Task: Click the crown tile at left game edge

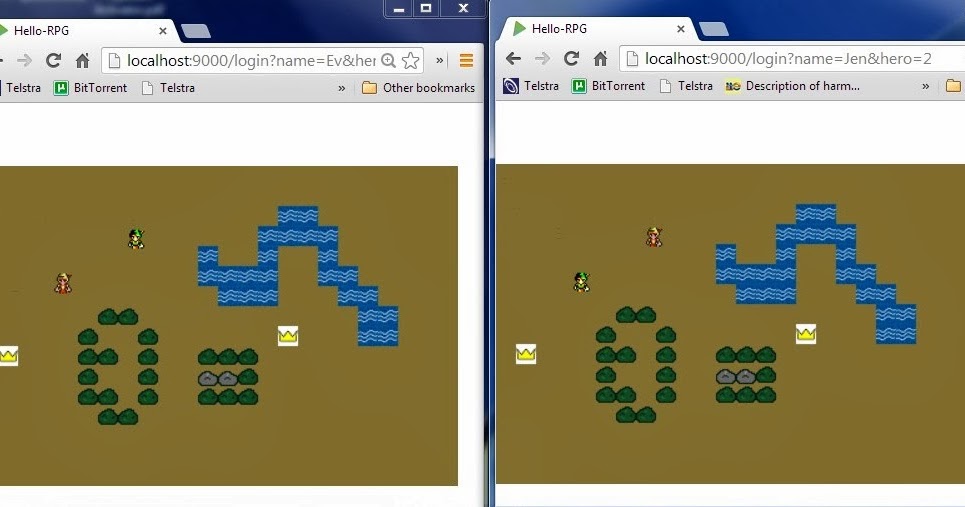Action: coord(9,356)
